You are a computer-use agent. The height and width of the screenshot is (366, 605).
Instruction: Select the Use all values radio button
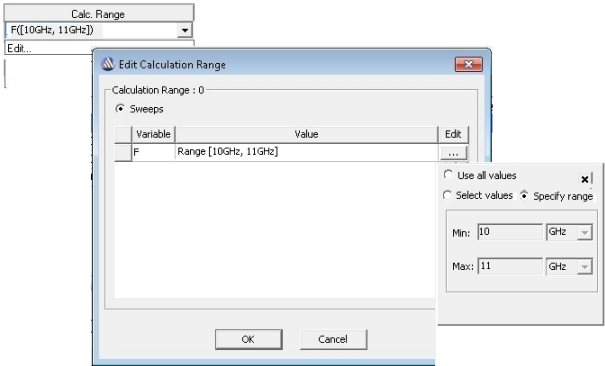tap(448, 175)
